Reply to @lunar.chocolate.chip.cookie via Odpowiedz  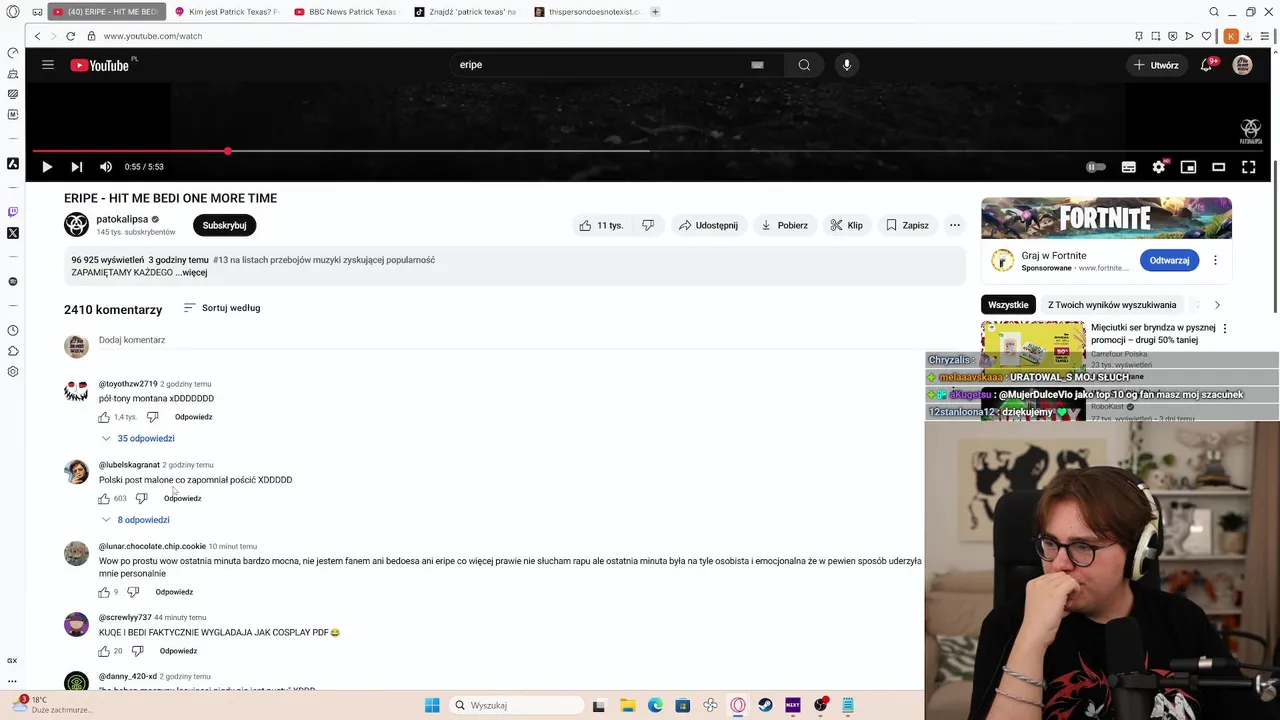tap(174, 592)
